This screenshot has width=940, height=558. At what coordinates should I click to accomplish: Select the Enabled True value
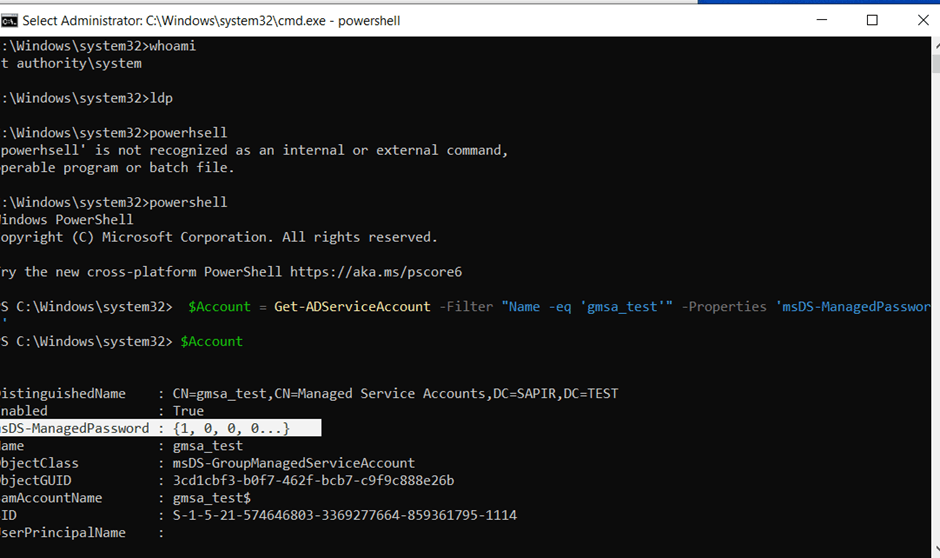point(188,411)
